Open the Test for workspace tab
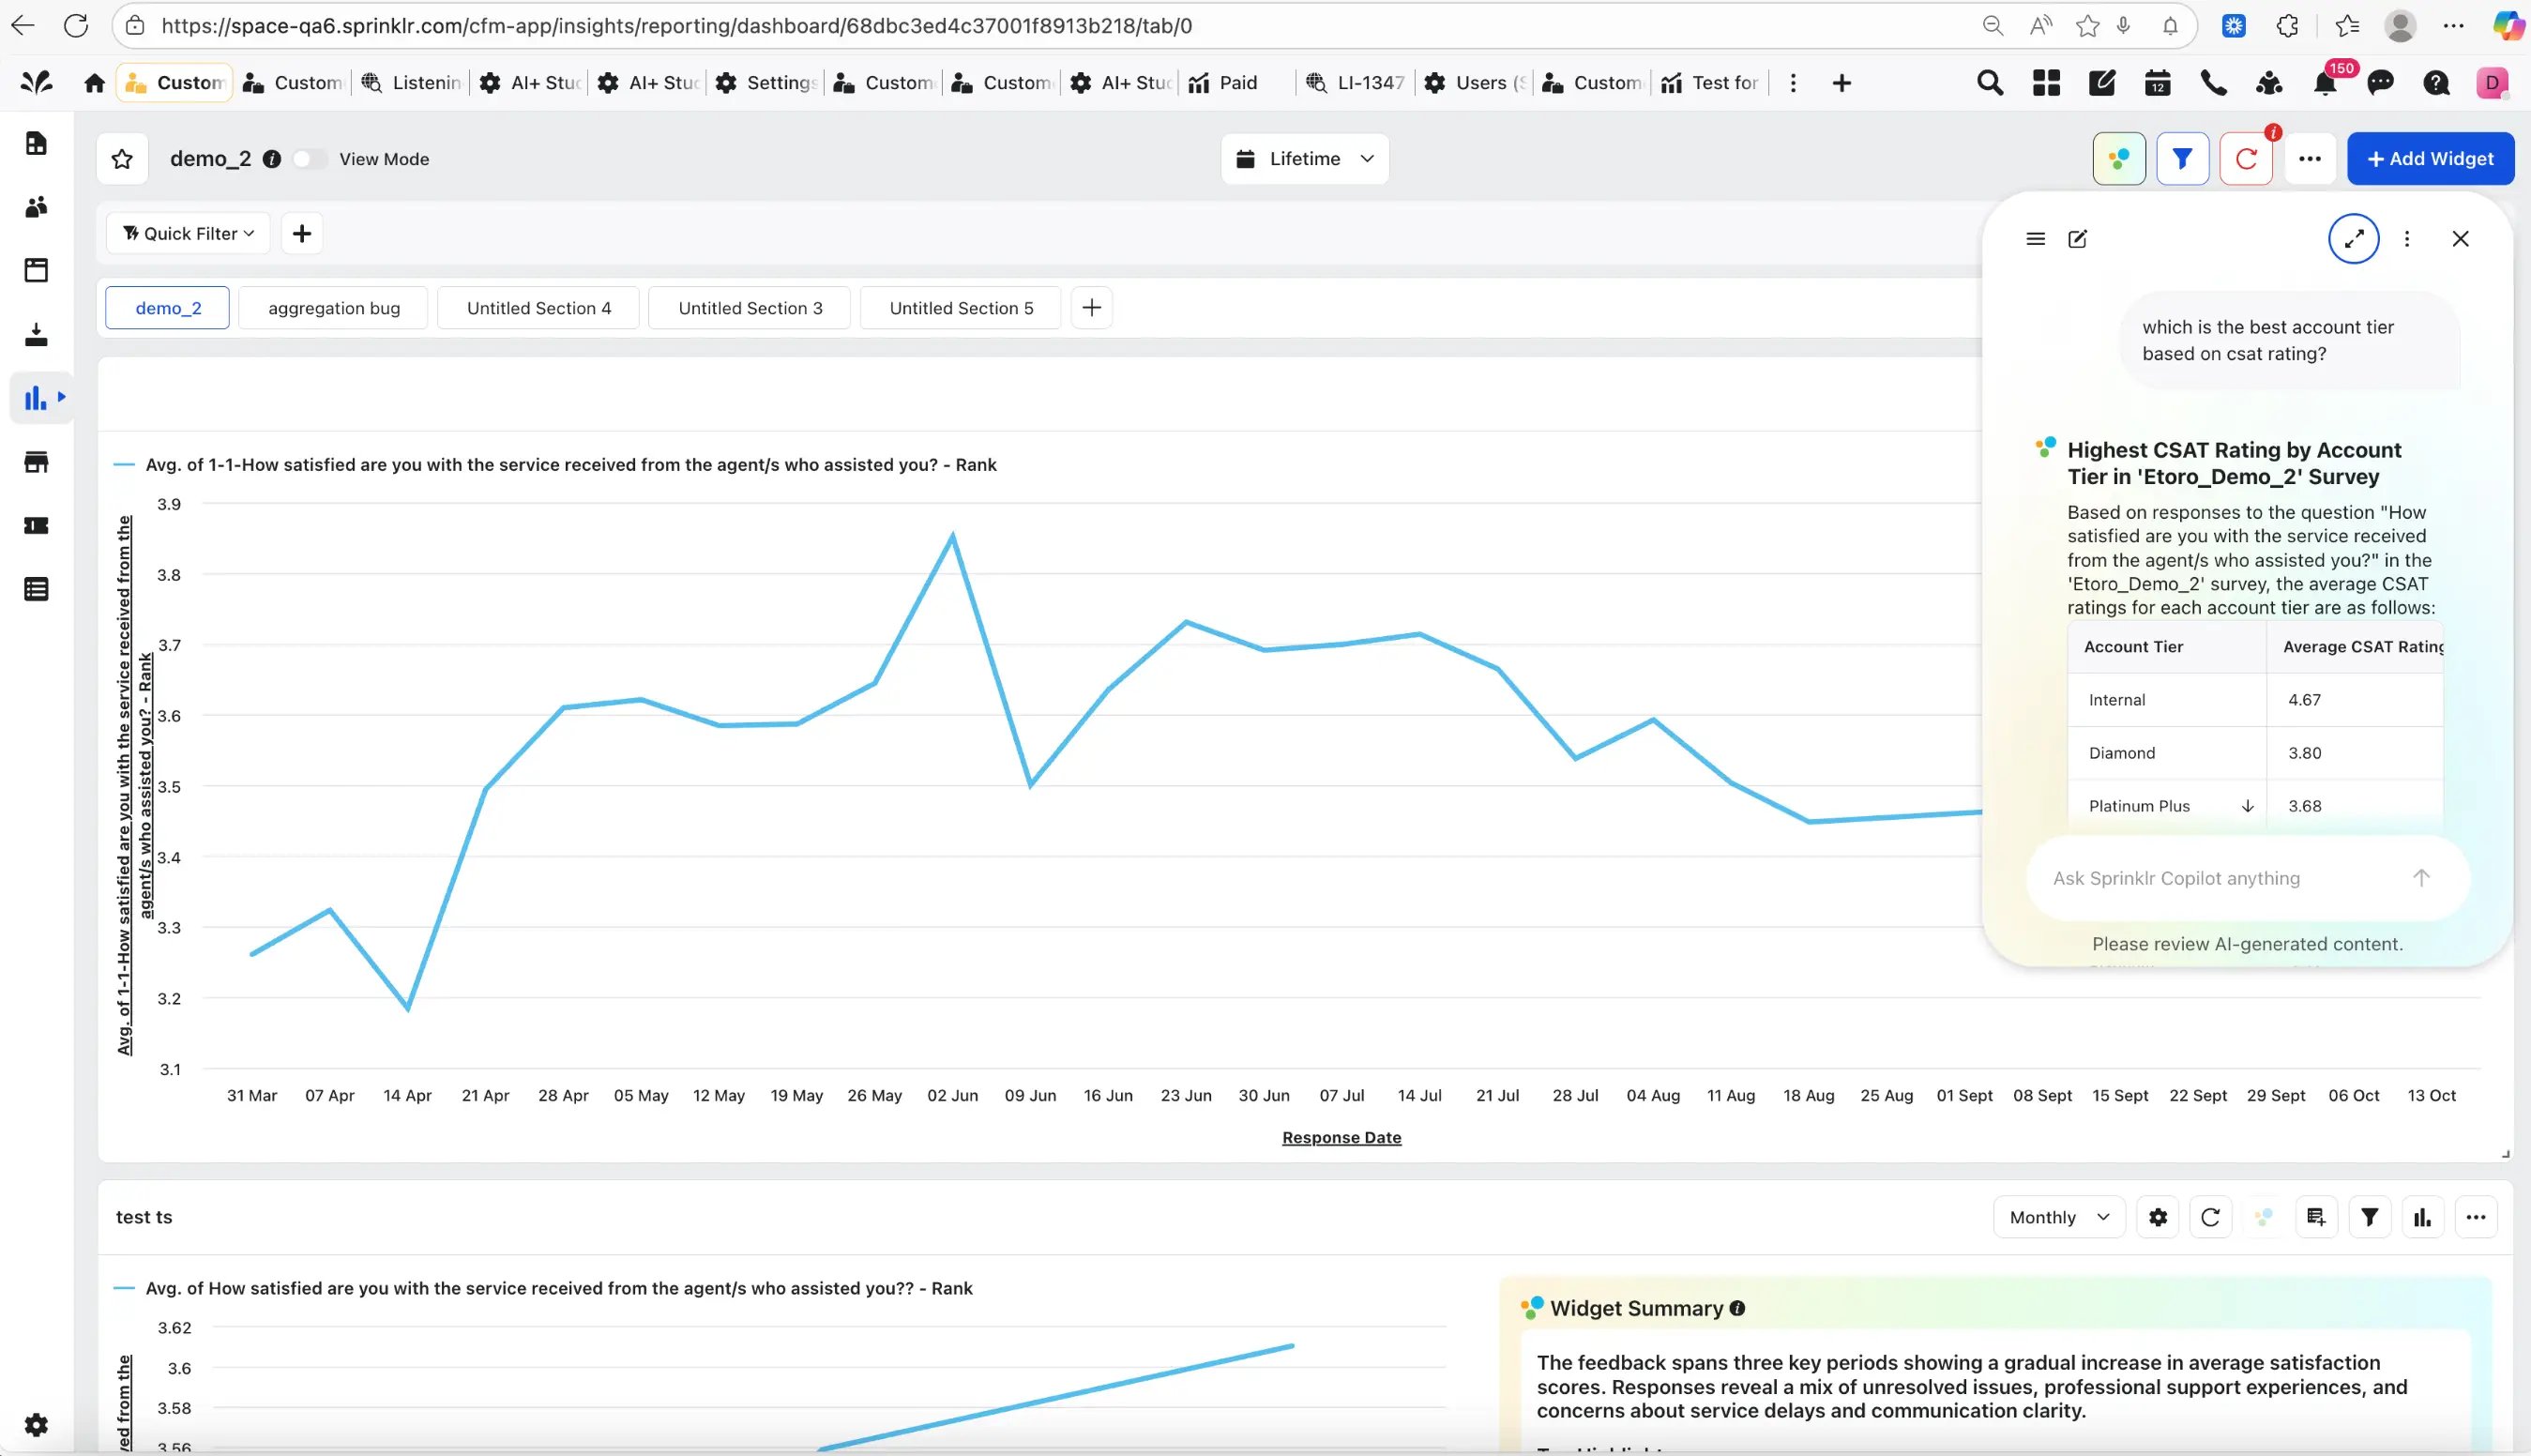 (1709, 83)
